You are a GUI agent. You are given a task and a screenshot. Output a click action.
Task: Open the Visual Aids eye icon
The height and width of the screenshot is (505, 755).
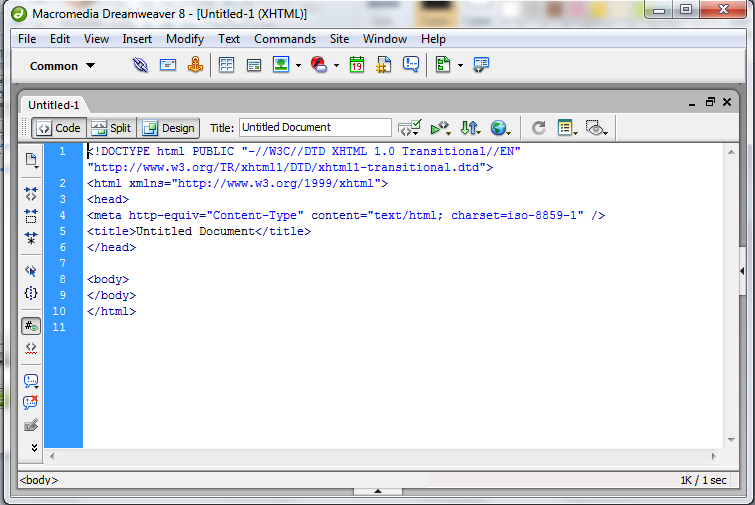click(596, 128)
